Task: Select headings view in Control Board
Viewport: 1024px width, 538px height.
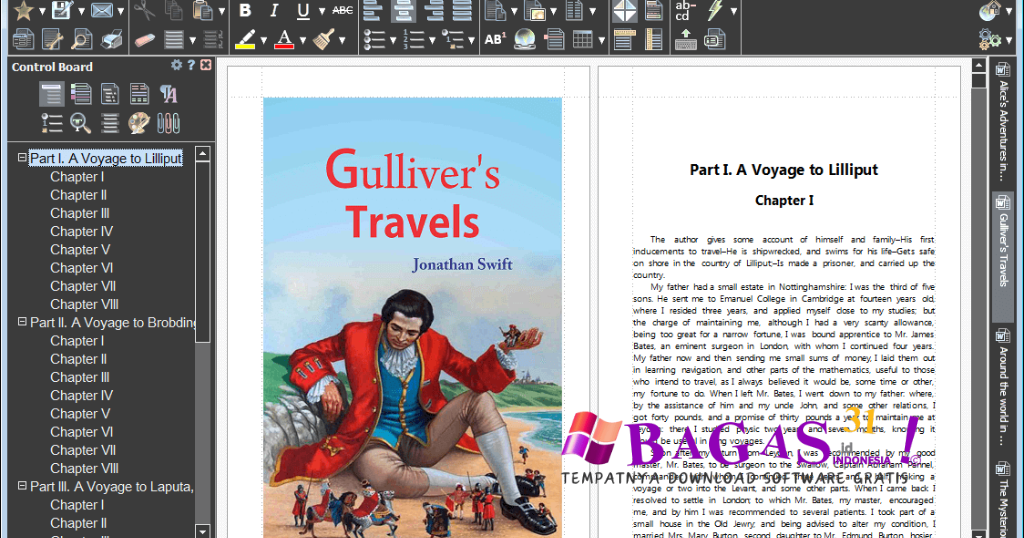Action: pos(52,94)
